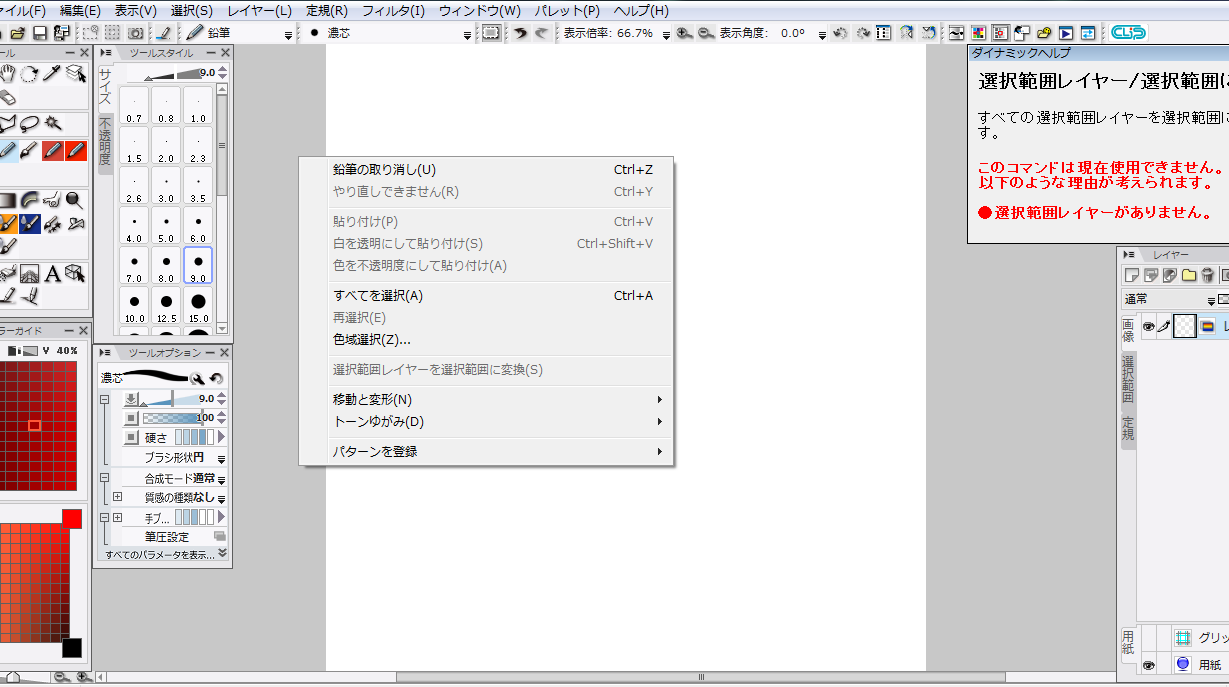Screen dimensions: 1229x687
Task: Select the rotate canvas tool
Action: [x=30, y=74]
